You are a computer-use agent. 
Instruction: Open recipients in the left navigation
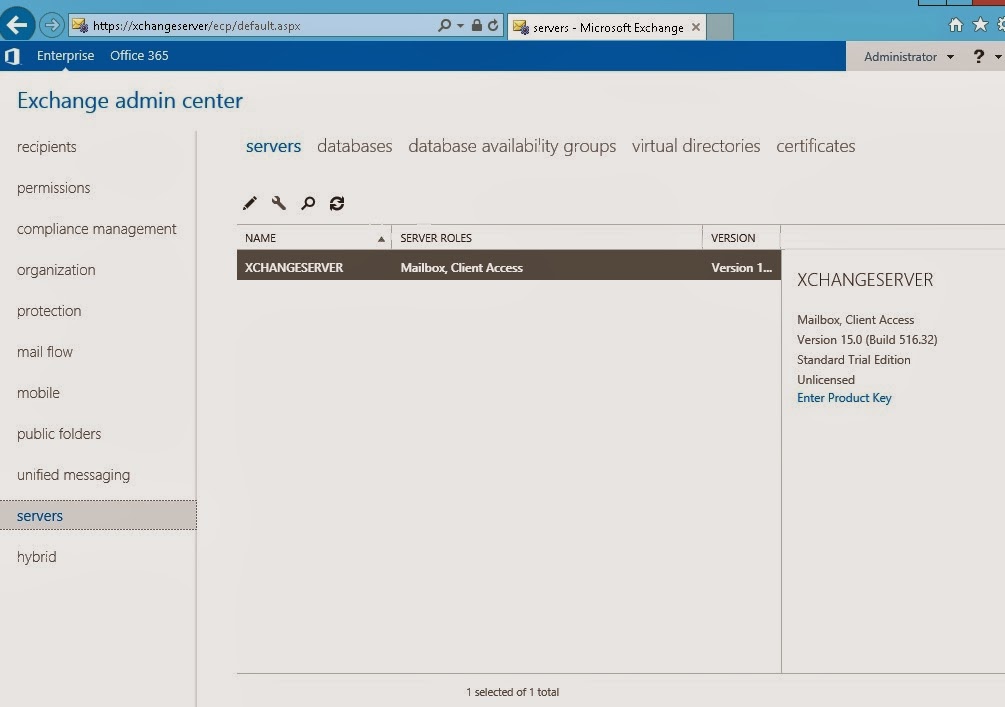47,147
